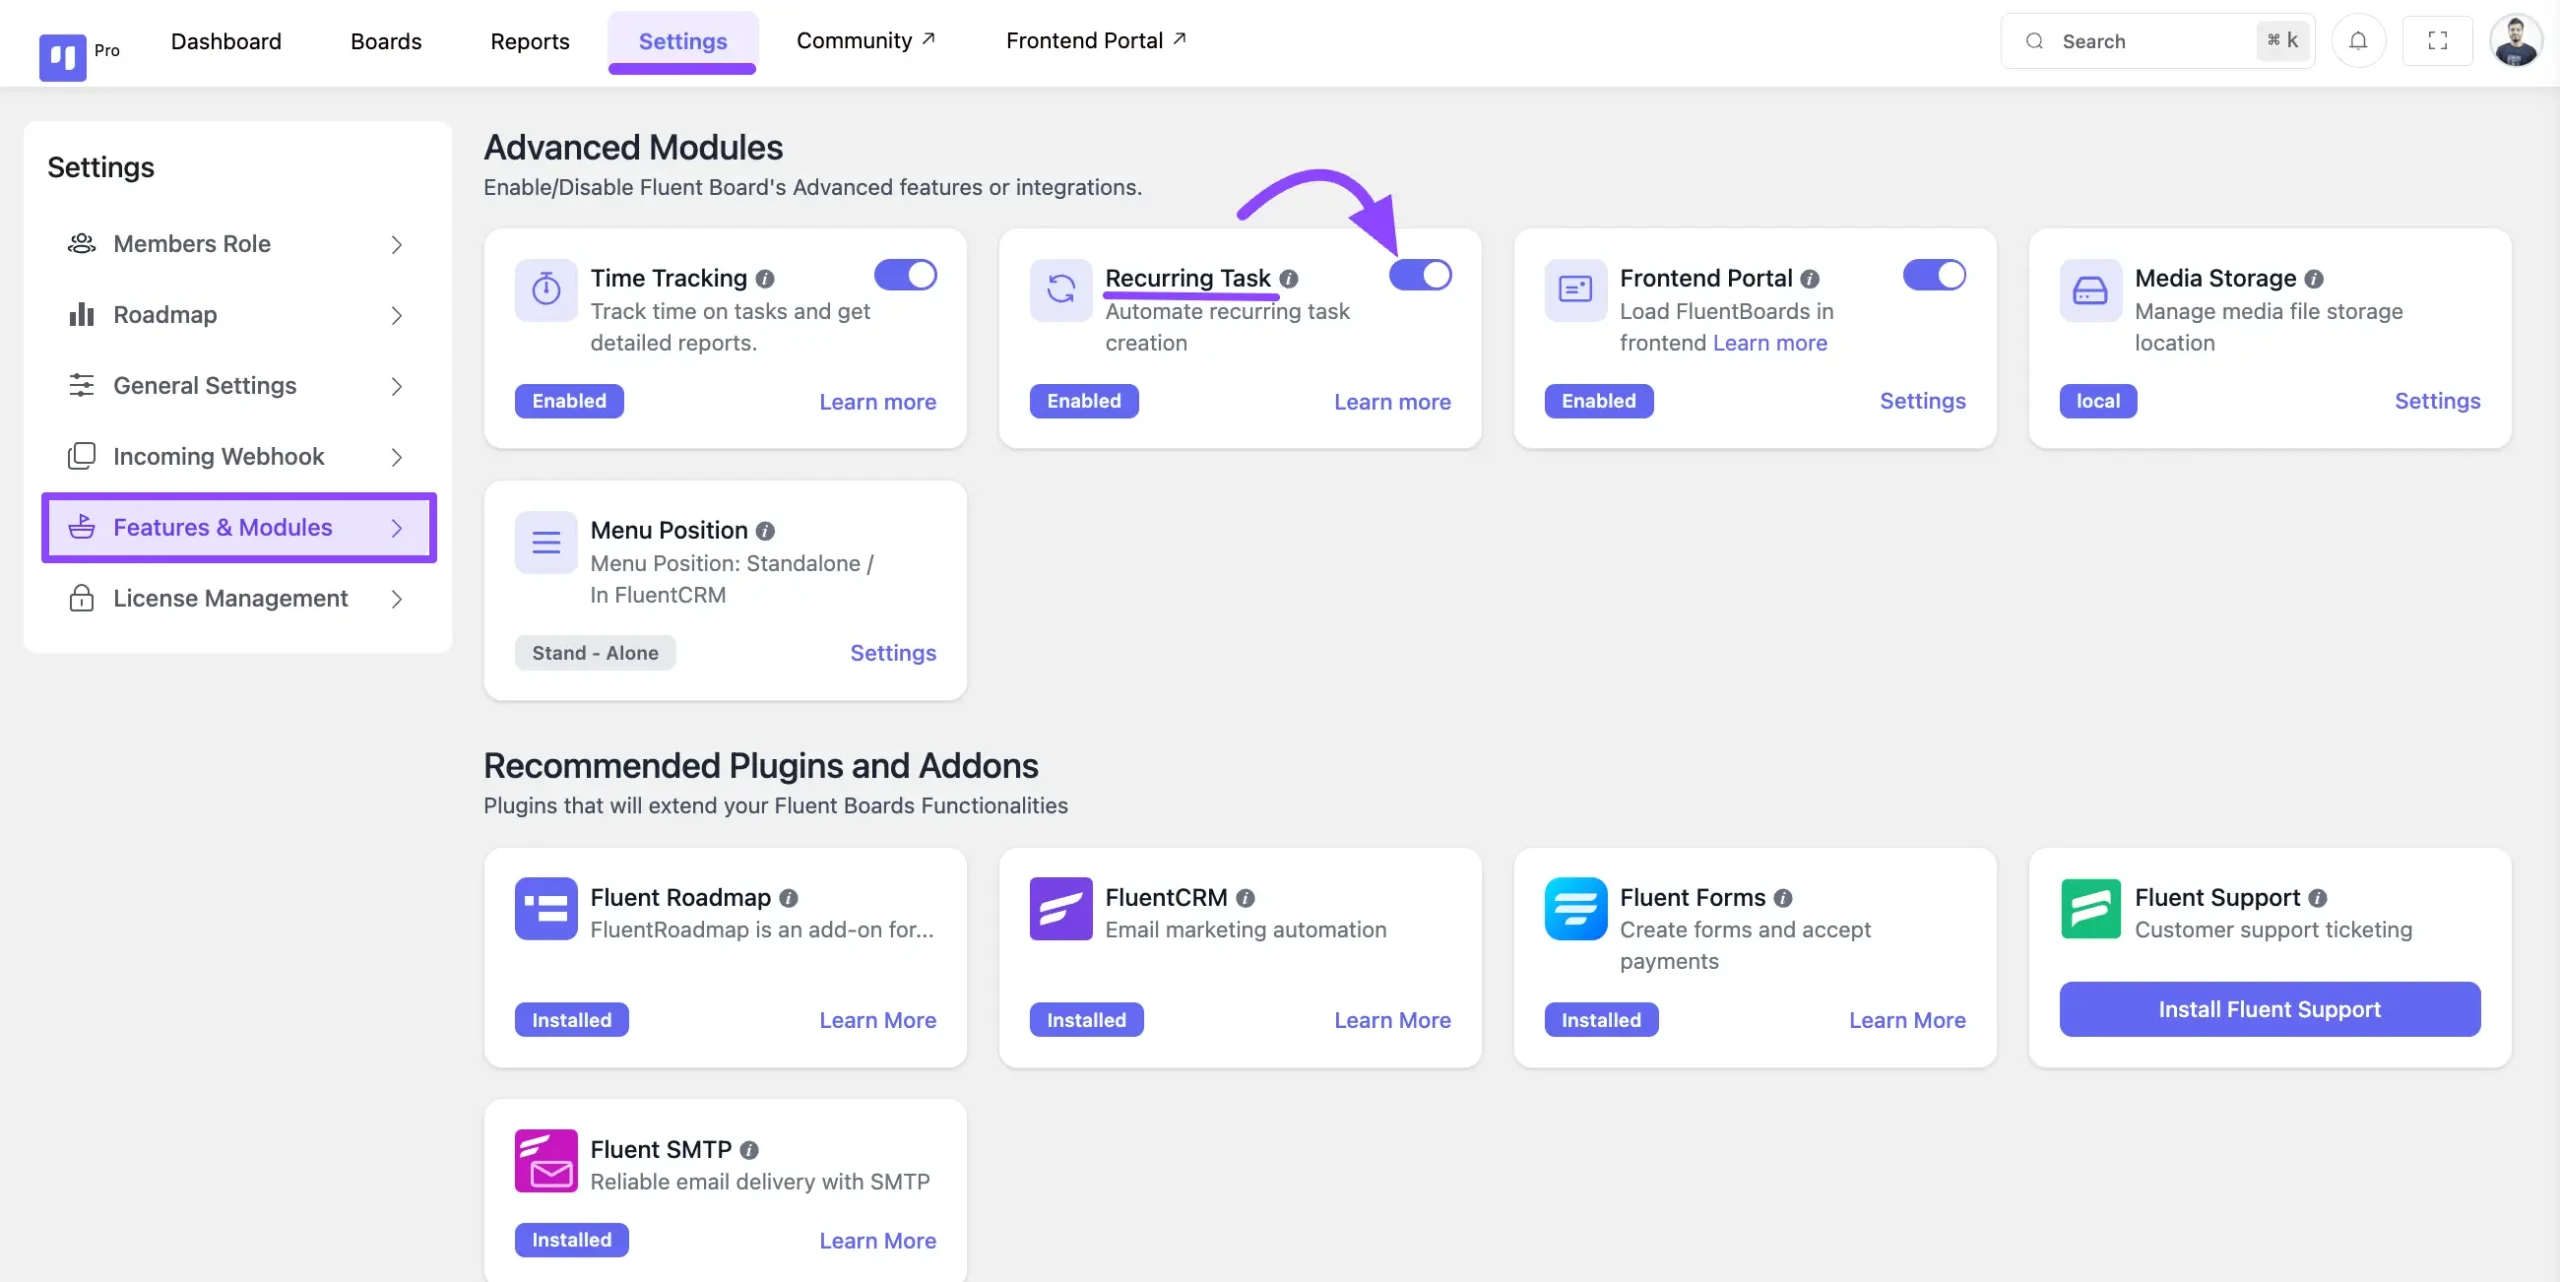This screenshot has width=2560, height=1282.
Task: Click Learn More on Fluent Forms card
Action: [x=1907, y=1020]
